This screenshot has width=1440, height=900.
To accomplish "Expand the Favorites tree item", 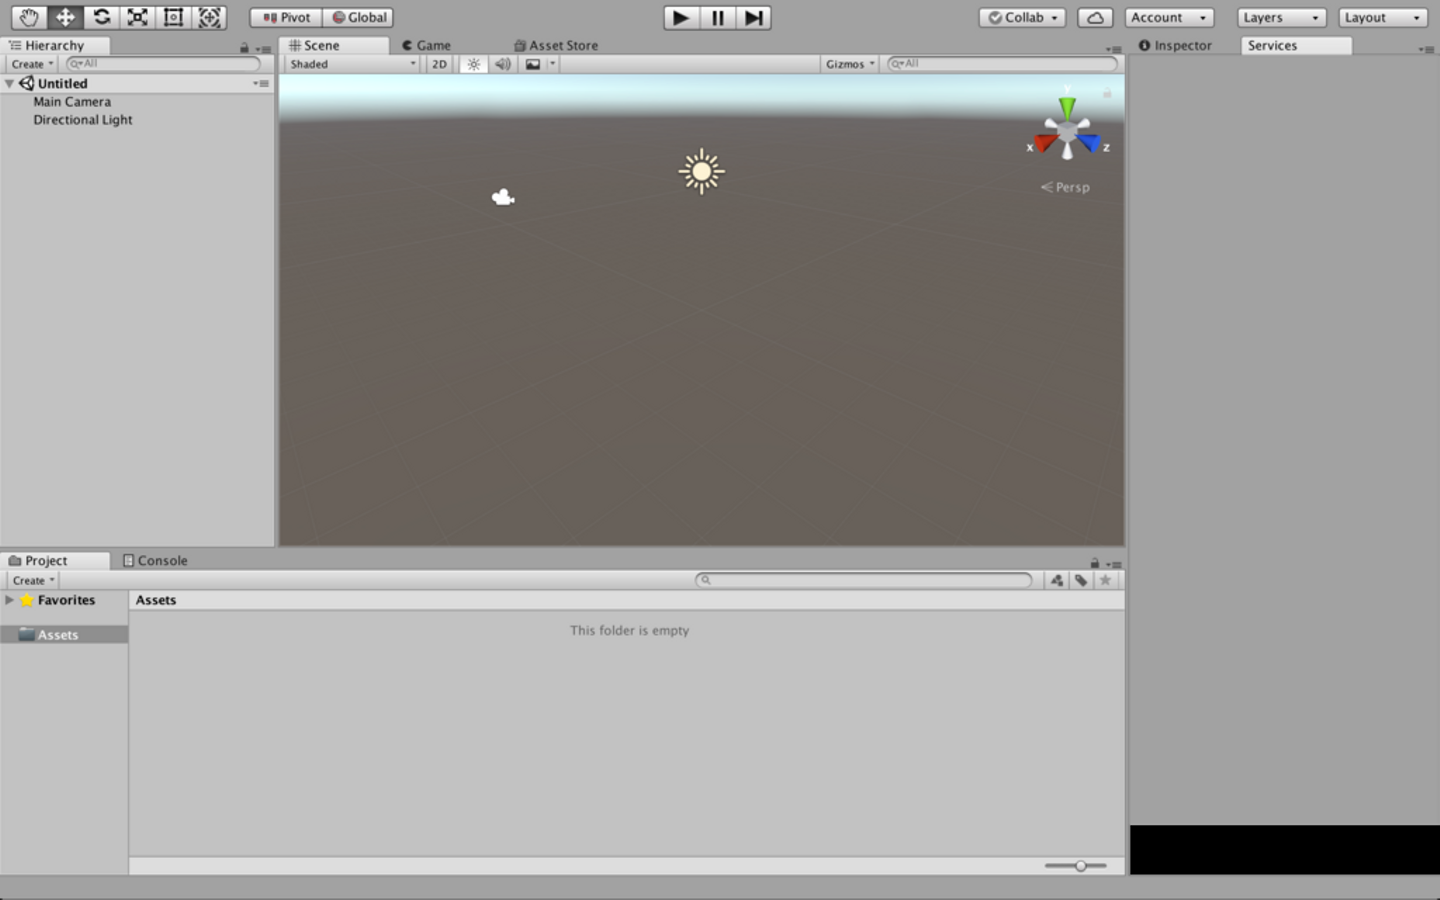I will tap(9, 600).
